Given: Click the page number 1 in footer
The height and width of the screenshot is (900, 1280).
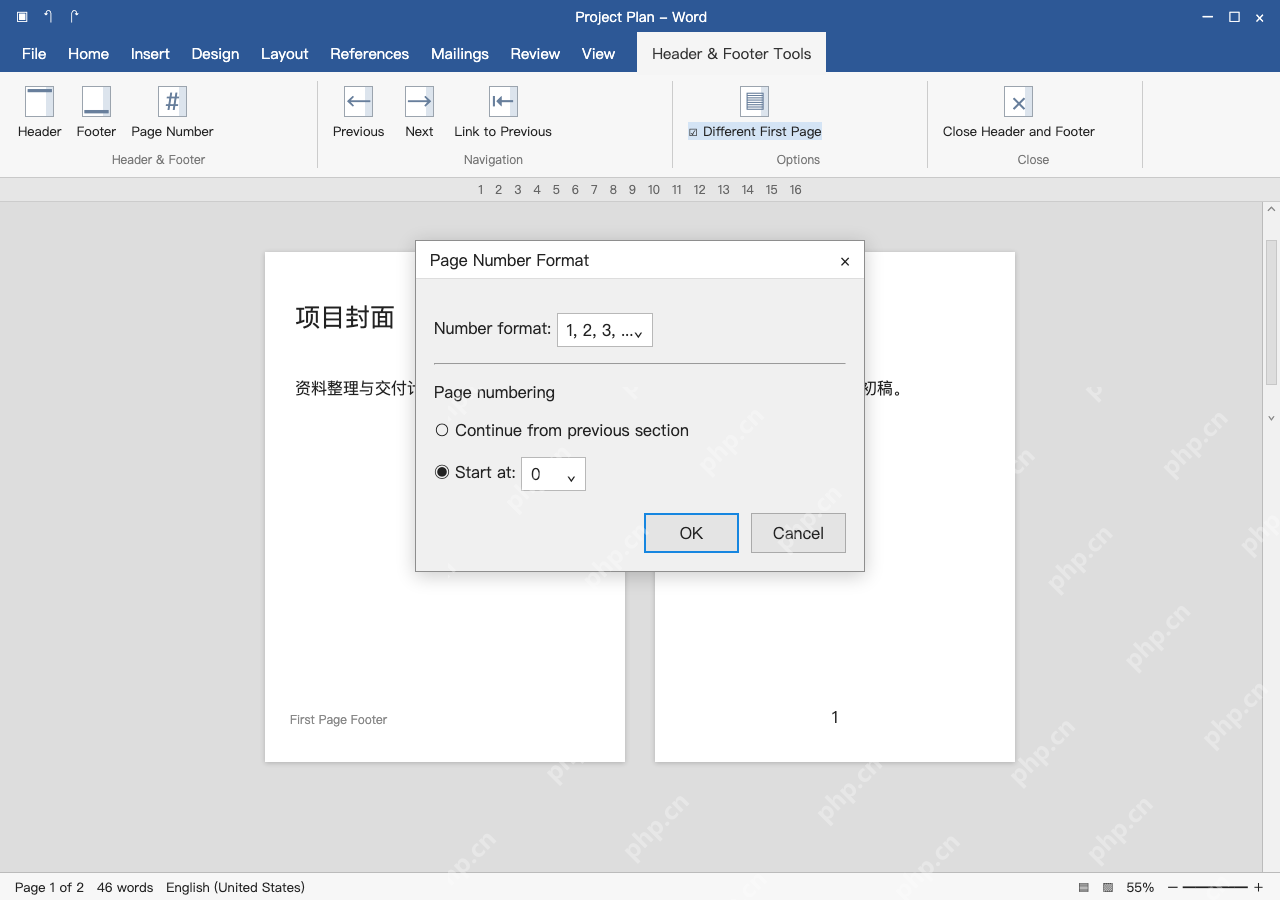Looking at the screenshot, I should [835, 717].
